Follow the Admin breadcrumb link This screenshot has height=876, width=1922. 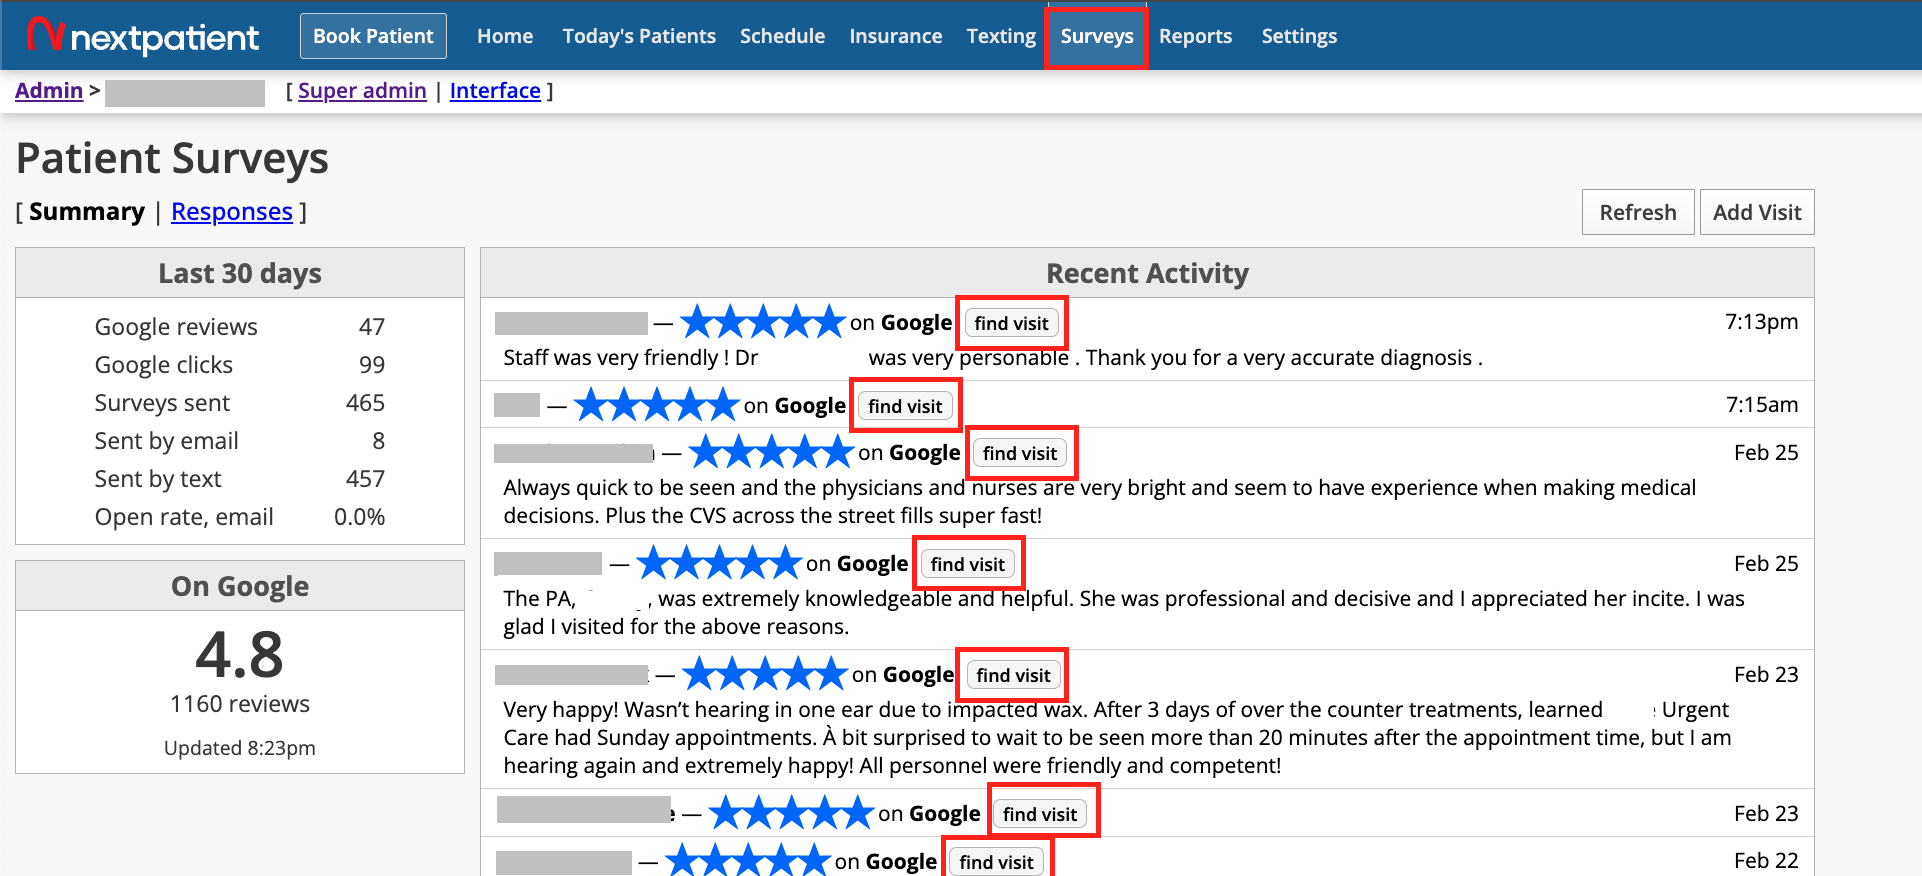point(49,90)
